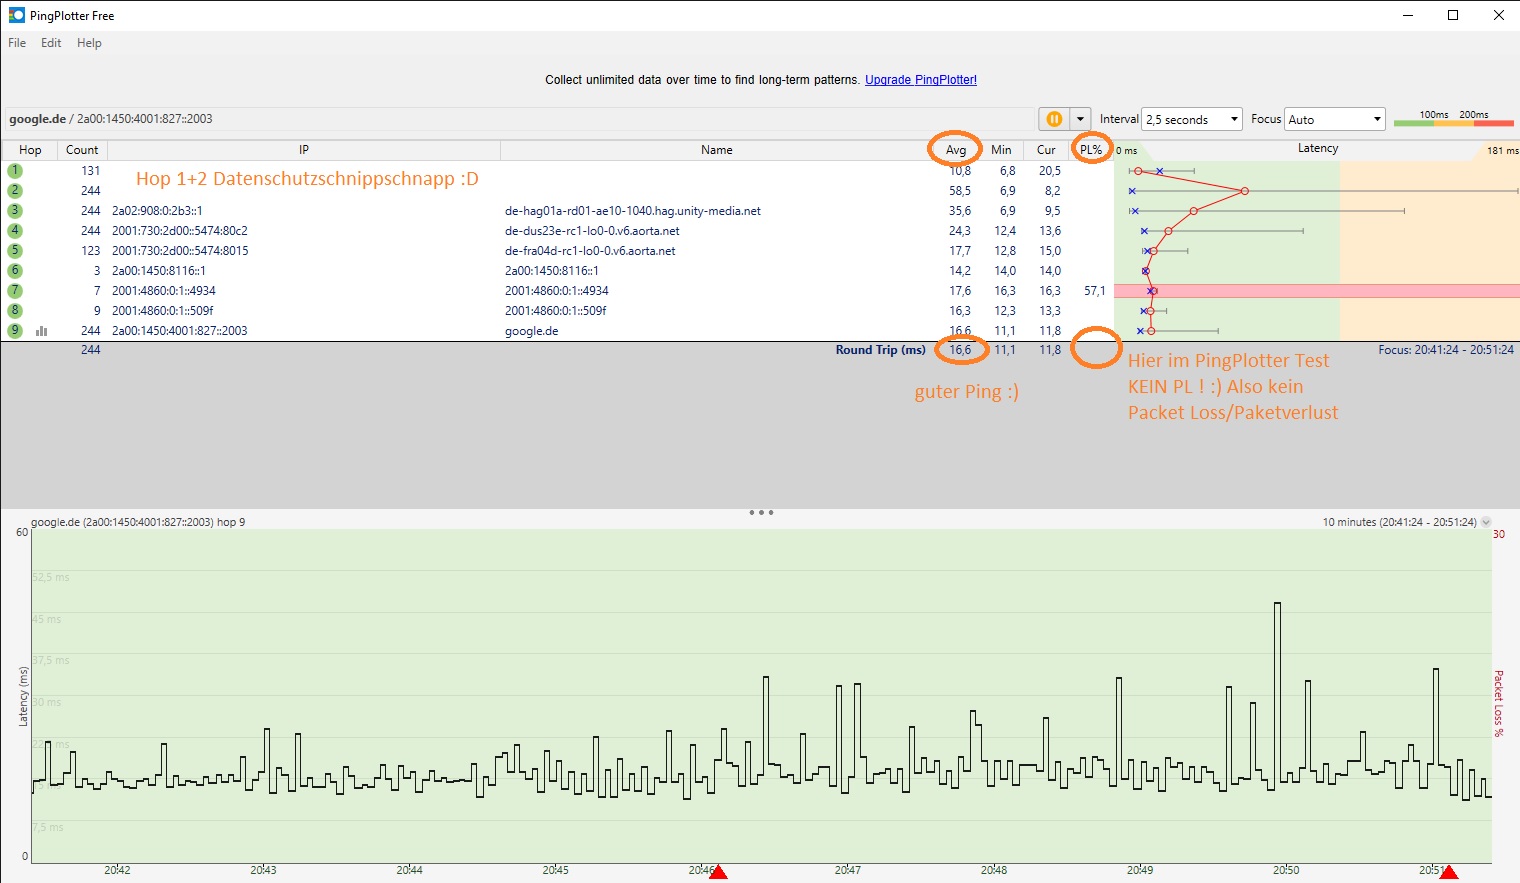Select the de-fra04d-rc1-lo0-0.v6.aorta.net name
1520x883 pixels.
tap(590, 251)
